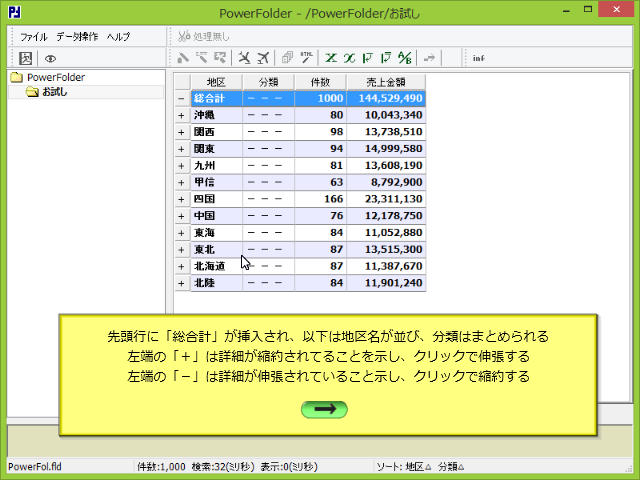Click the HTML export toolbar icon
This screenshot has width=640, height=480.
coord(307,58)
